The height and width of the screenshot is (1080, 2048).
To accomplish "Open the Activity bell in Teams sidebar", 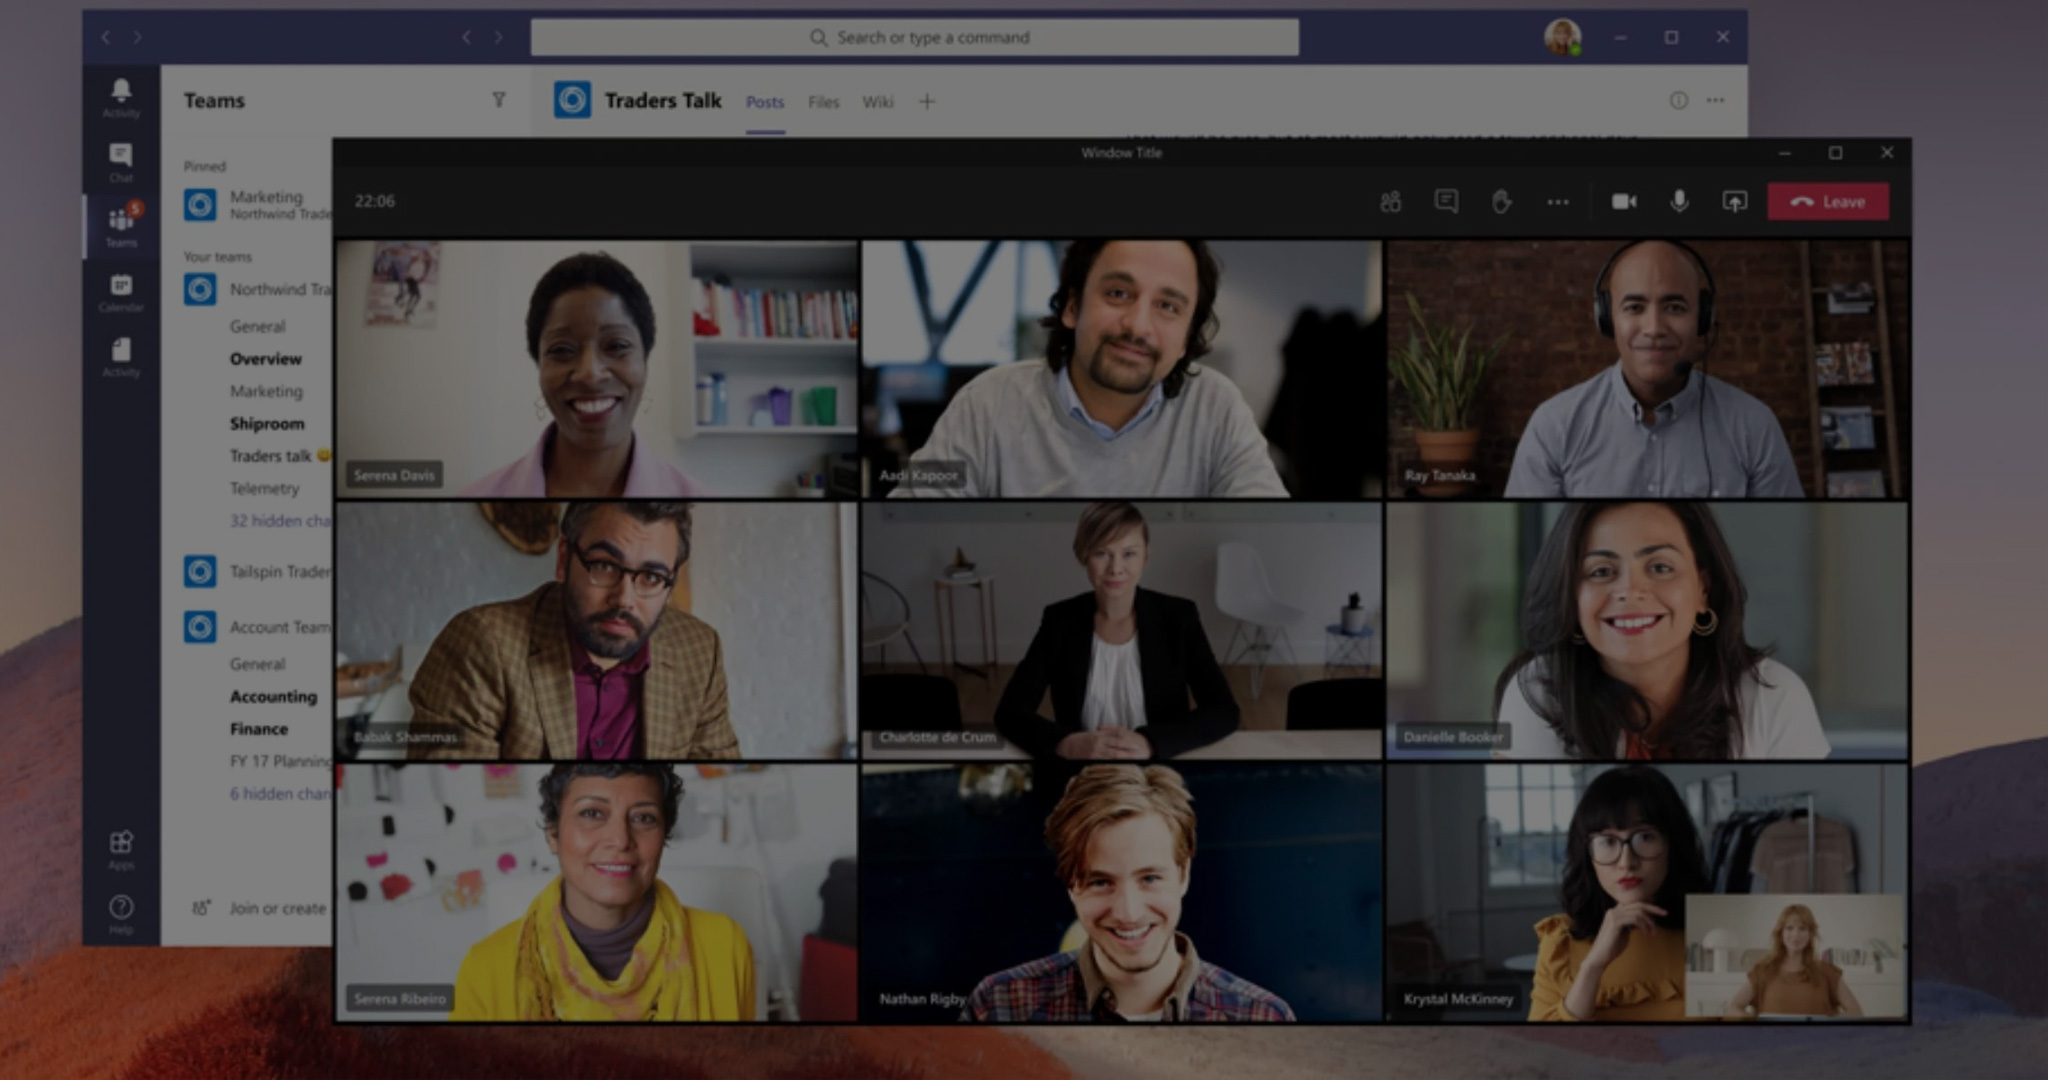I will 121,98.
